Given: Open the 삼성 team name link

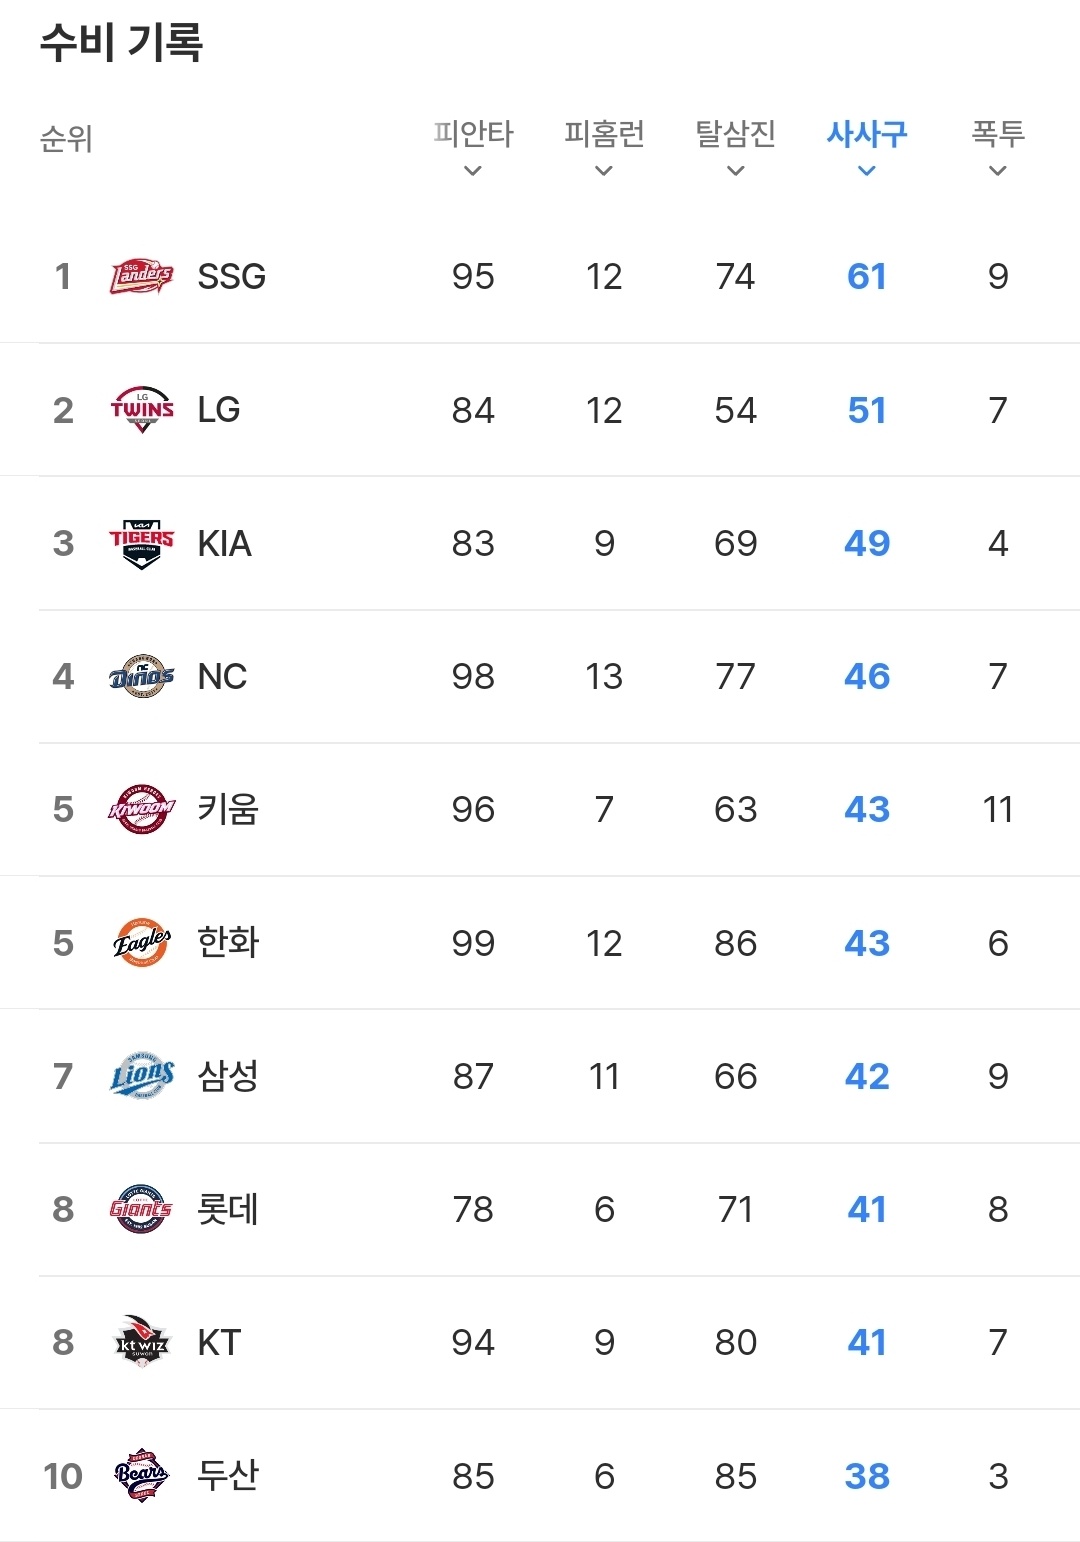Looking at the screenshot, I should [228, 1076].
